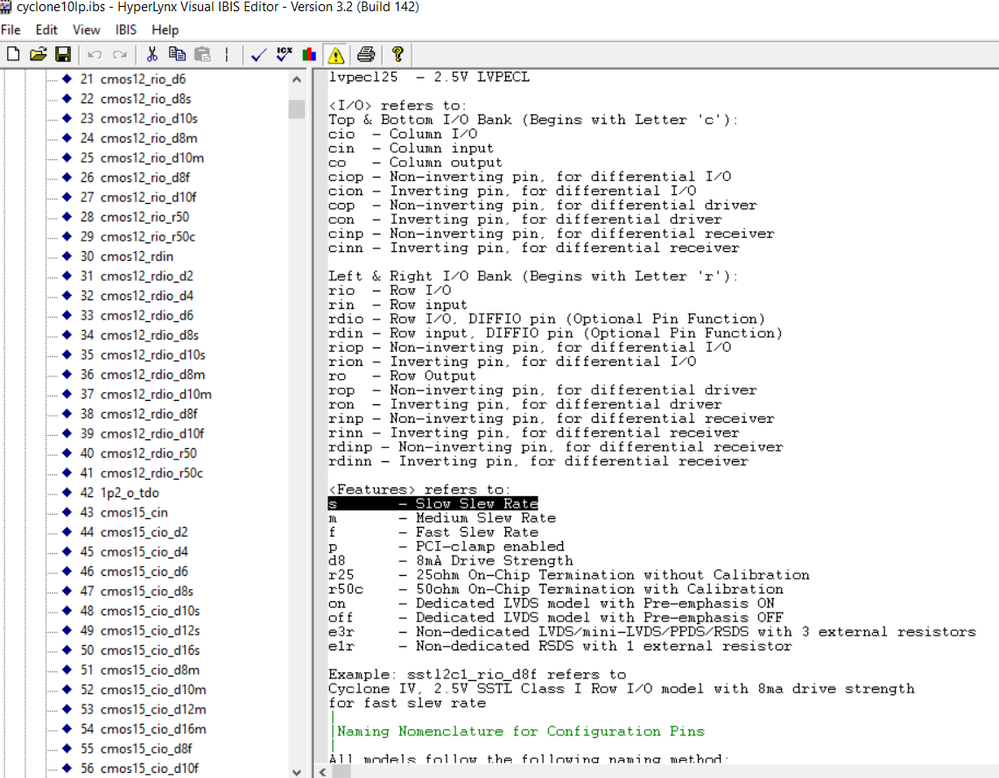Open help with question mark icon

pos(398,54)
